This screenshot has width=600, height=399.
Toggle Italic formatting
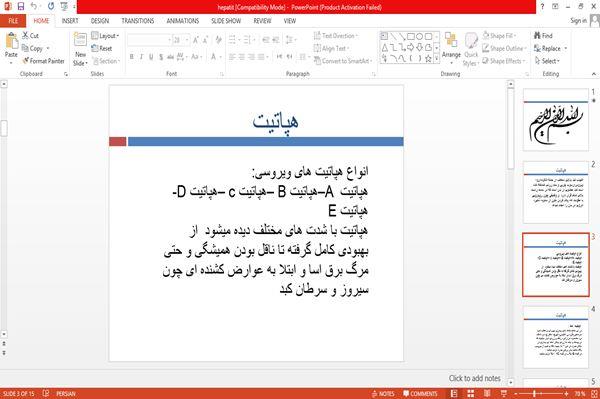point(141,57)
